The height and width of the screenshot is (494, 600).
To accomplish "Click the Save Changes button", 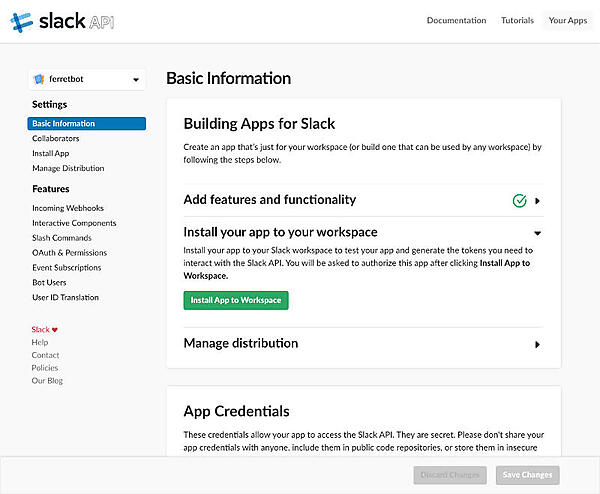I will click(x=528, y=475).
